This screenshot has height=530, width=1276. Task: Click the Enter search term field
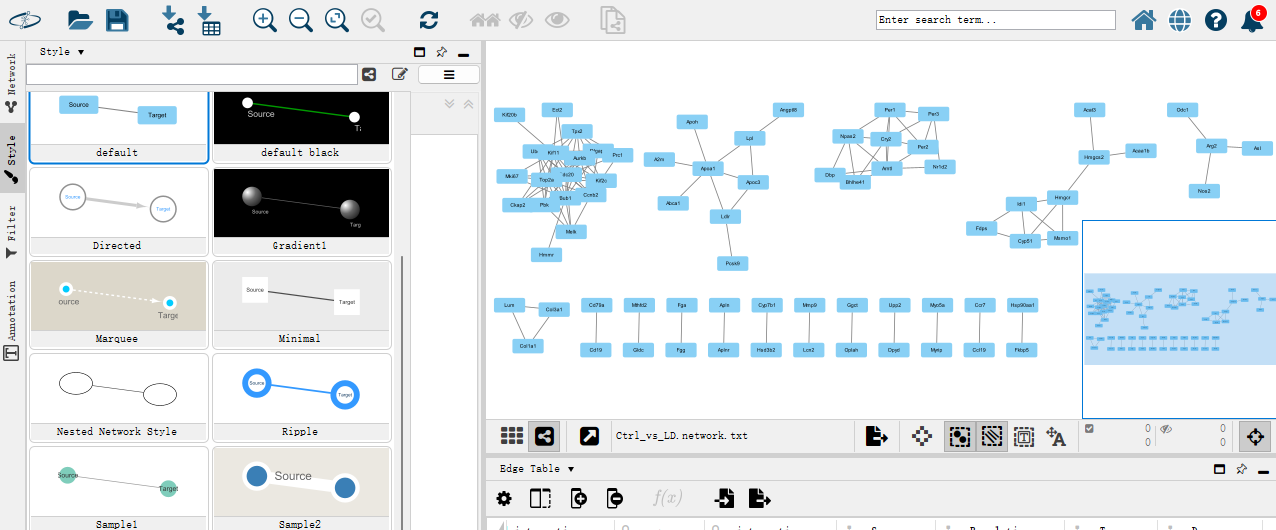pyautogui.click(x=995, y=20)
